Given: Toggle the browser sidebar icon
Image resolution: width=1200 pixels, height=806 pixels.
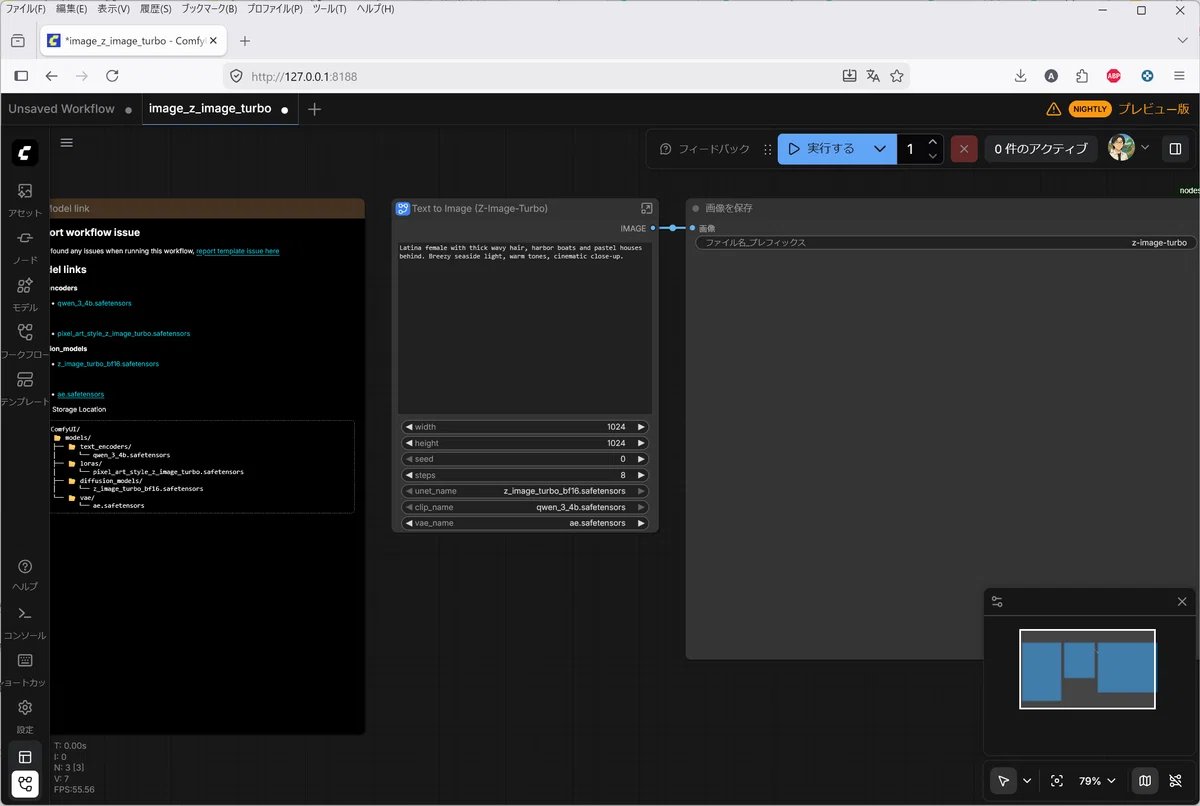Looking at the screenshot, I should tap(21, 76).
